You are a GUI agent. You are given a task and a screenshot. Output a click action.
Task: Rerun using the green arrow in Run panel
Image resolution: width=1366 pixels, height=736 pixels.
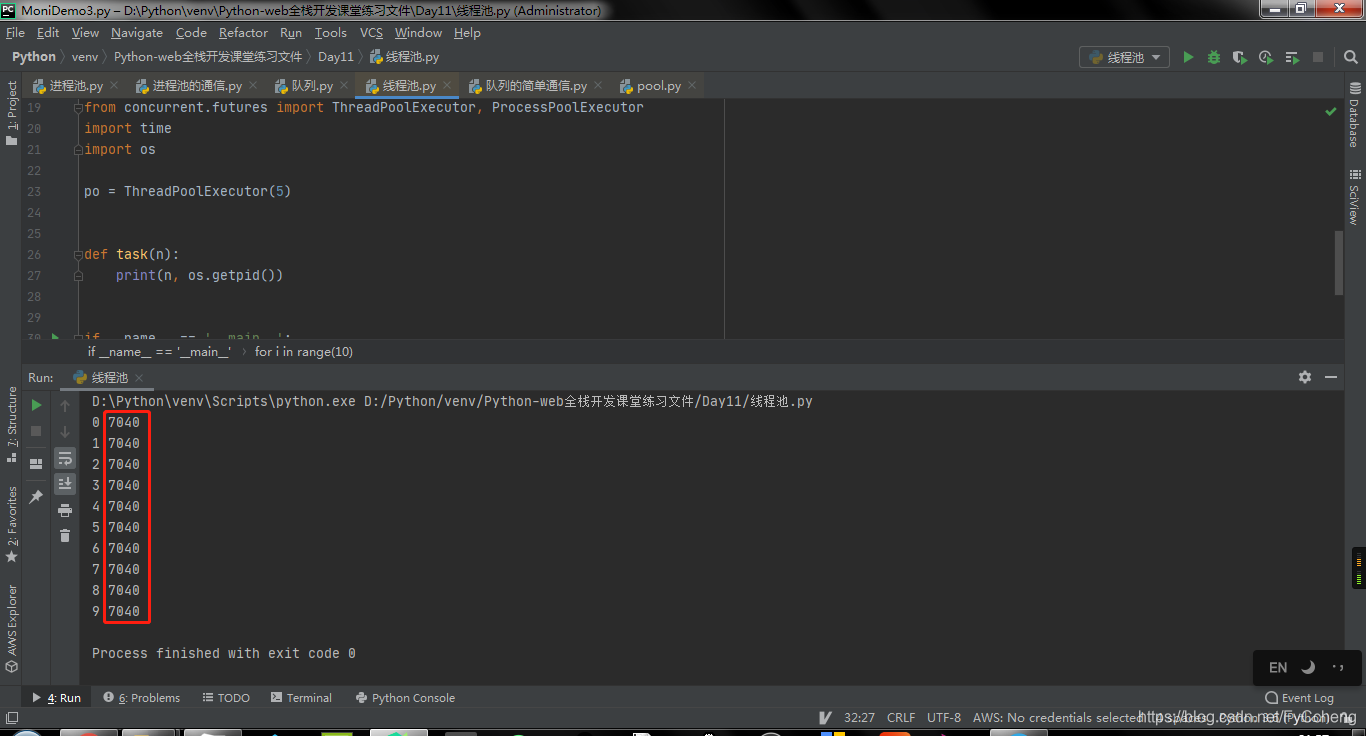tap(36, 405)
